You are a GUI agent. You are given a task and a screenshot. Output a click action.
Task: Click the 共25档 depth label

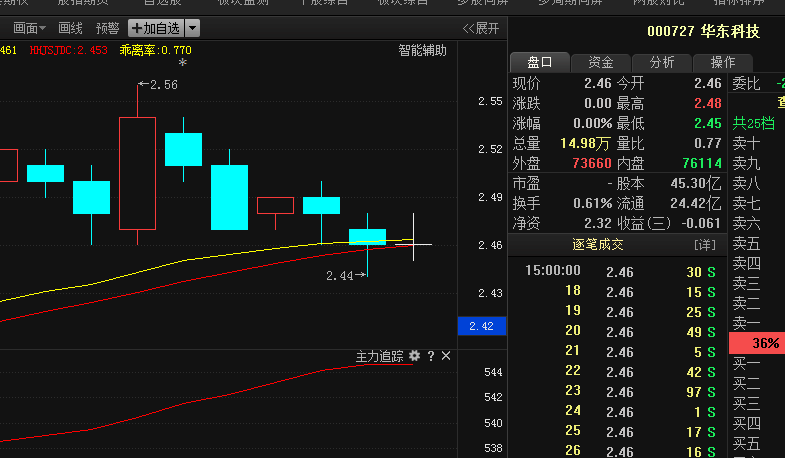coord(753,123)
